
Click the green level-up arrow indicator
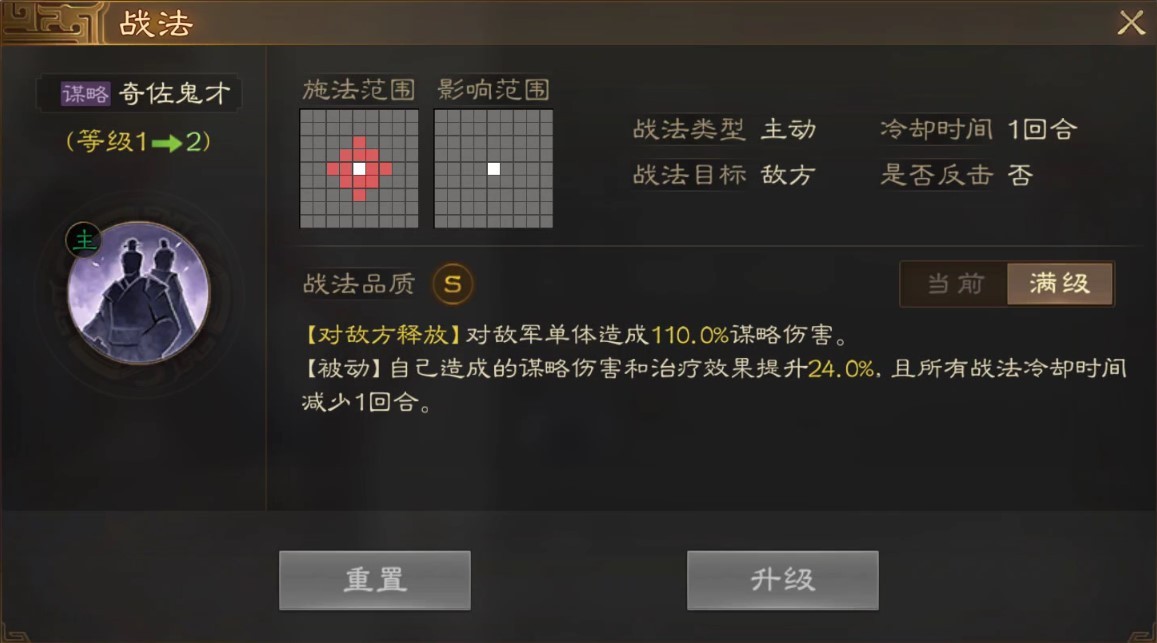coord(167,142)
